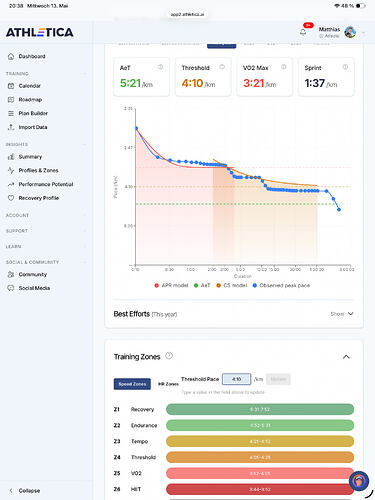Click the Threshold Pace input field
Screen dimensions: 375x500
point(236,379)
